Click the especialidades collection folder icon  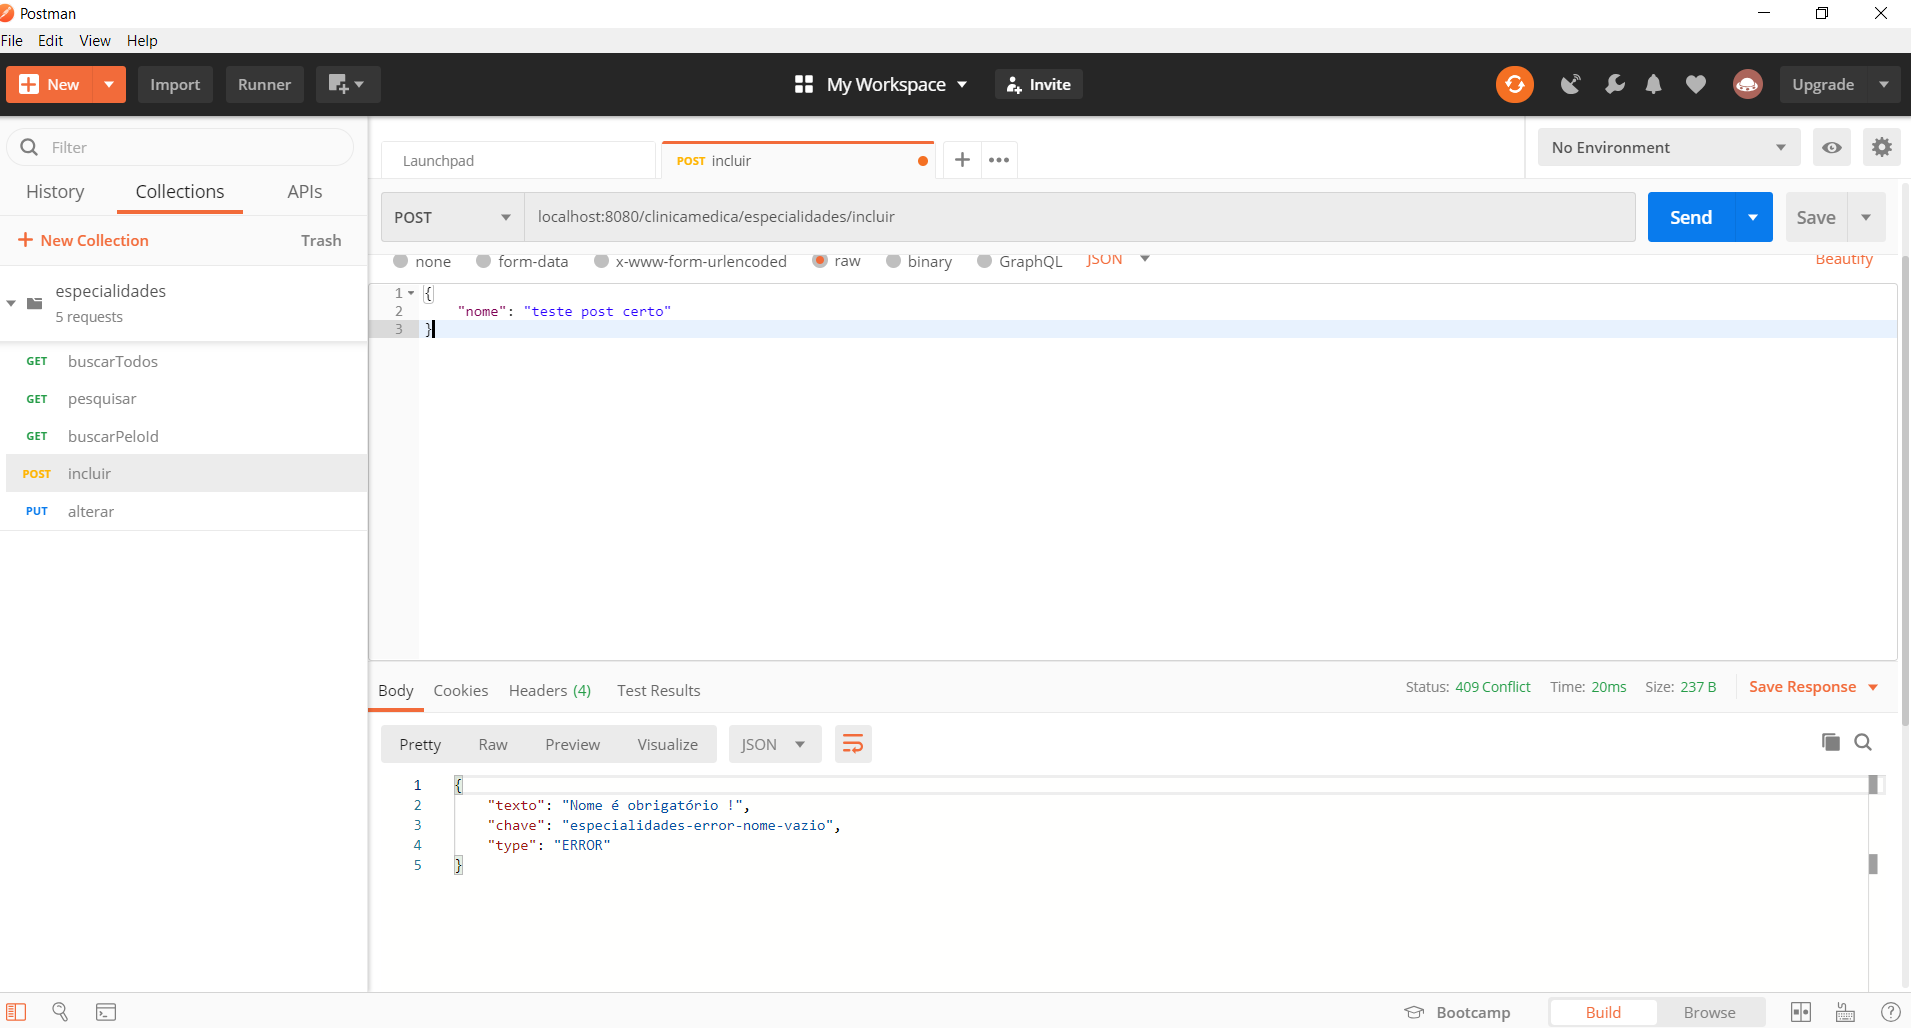tap(35, 303)
